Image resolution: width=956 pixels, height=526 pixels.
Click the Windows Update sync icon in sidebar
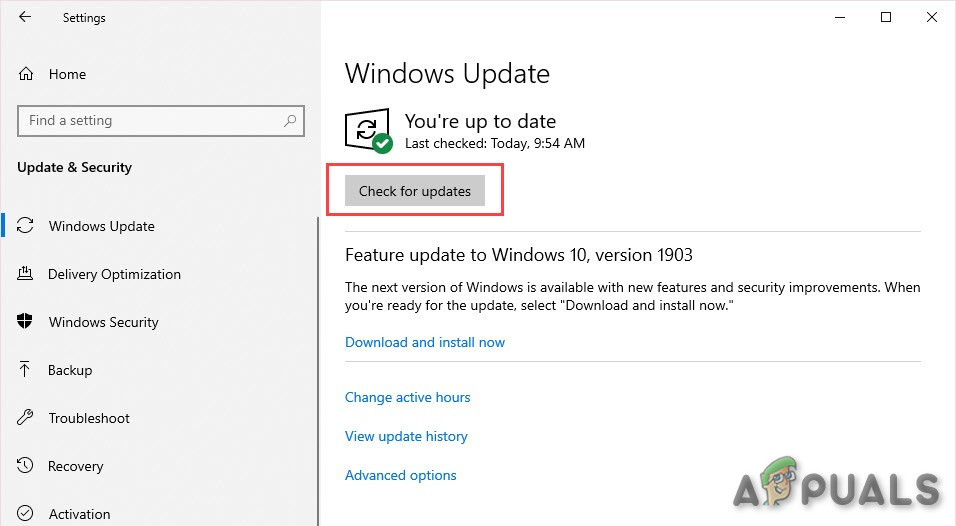click(26, 226)
